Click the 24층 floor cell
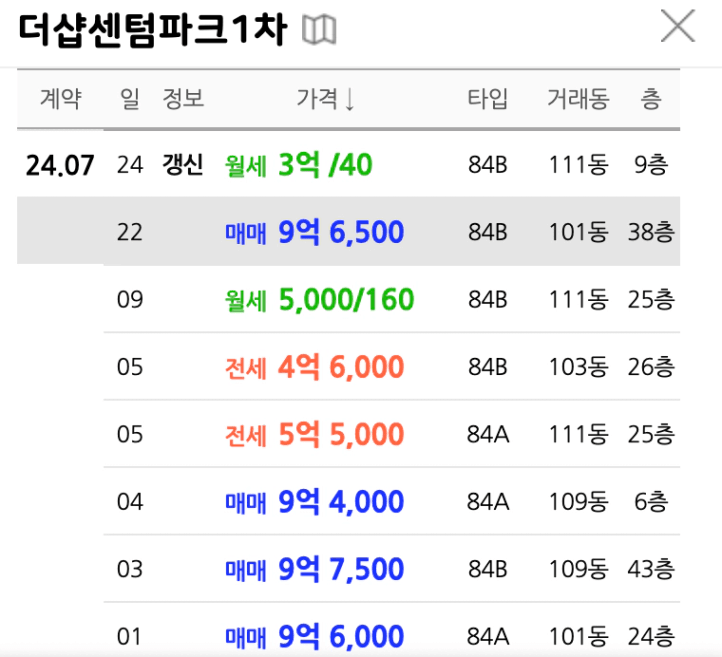This screenshot has height=657, width=722. coord(651,636)
